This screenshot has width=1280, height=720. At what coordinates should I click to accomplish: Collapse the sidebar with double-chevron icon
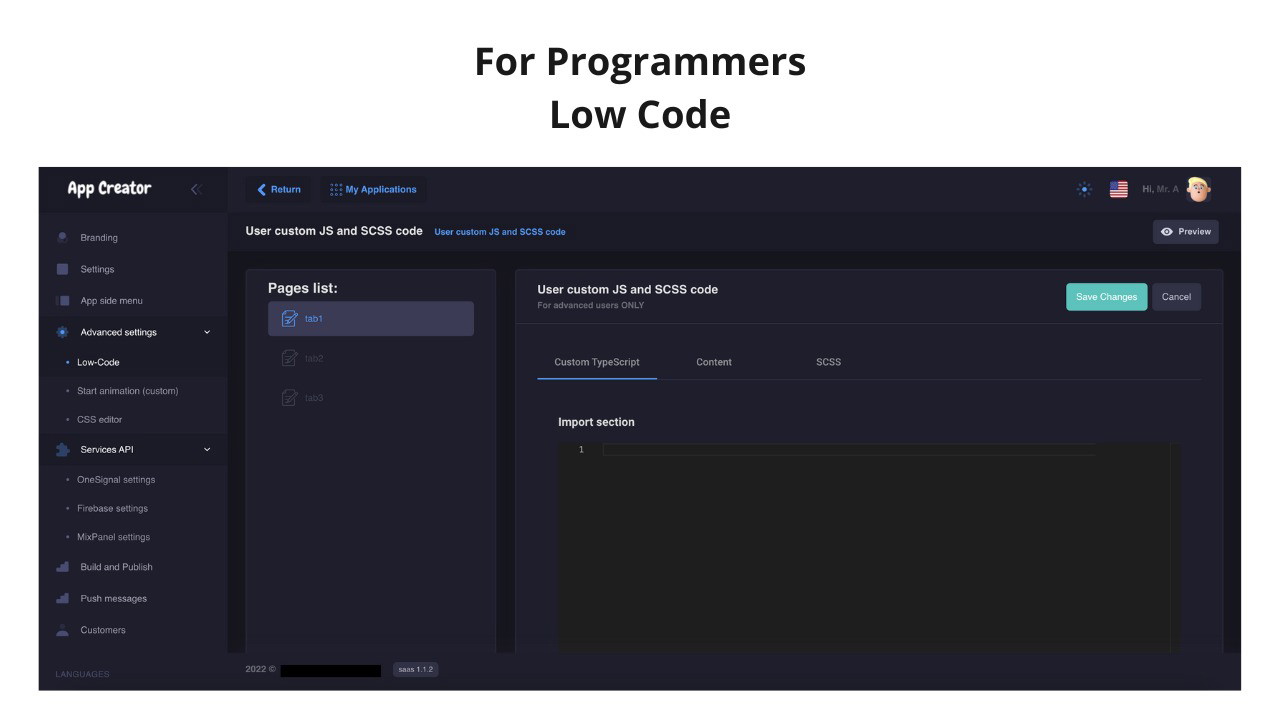pos(195,189)
